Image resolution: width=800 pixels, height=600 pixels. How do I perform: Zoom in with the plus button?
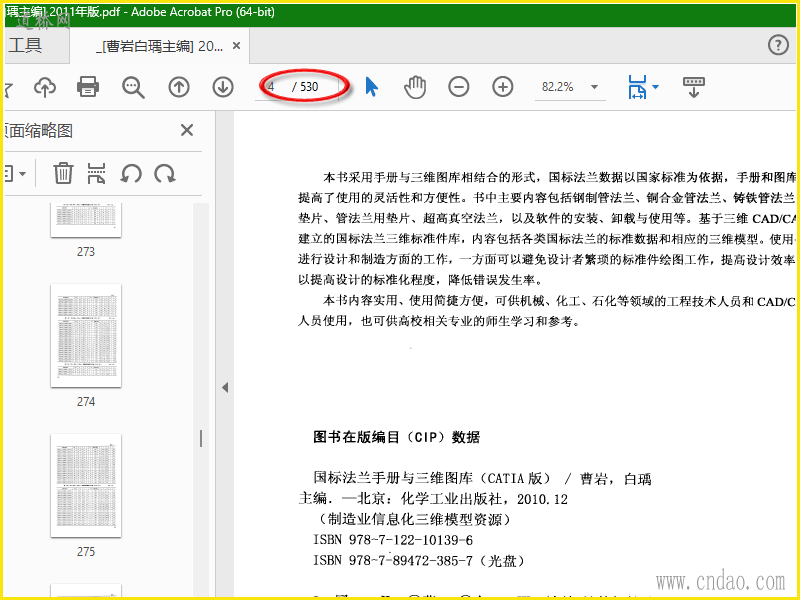point(503,87)
